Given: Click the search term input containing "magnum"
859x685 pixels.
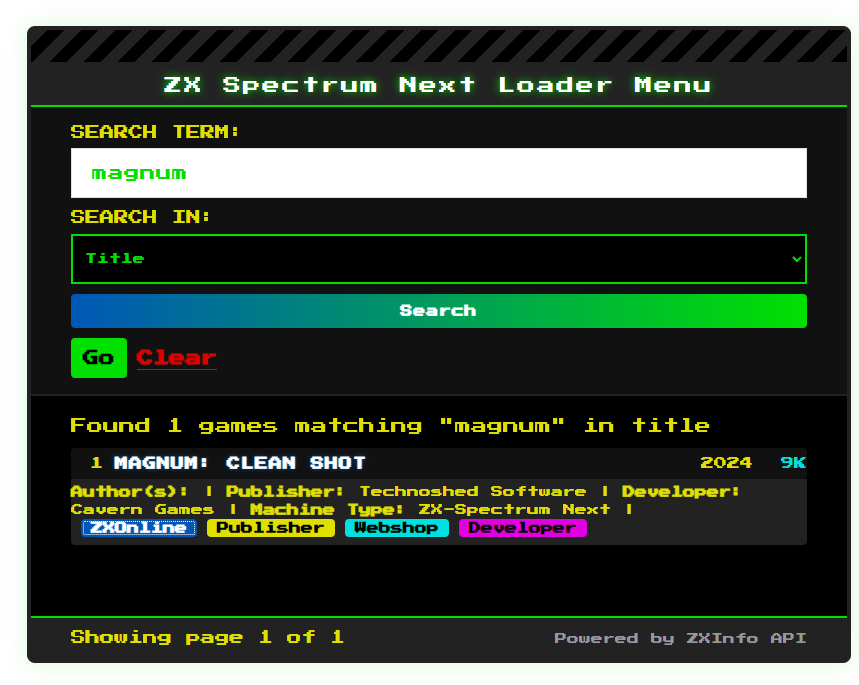Looking at the screenshot, I should (x=438, y=173).
